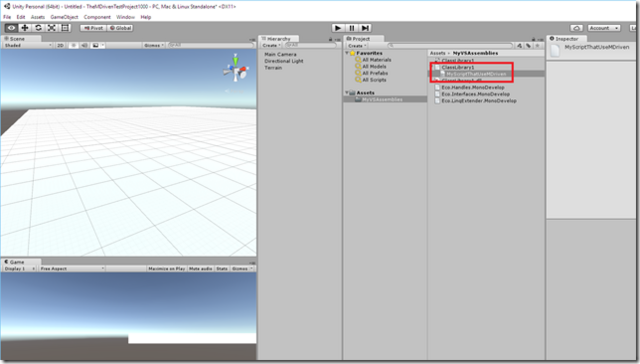
Task: Open the Account dropdown
Action: point(604,28)
